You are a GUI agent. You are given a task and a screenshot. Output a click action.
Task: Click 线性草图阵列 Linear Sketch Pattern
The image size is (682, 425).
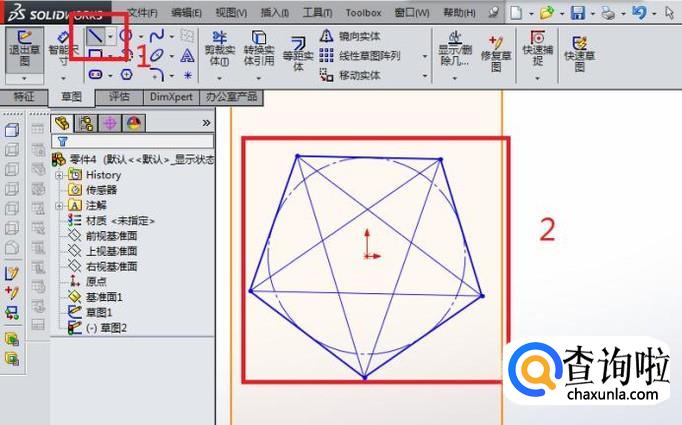pos(359,55)
